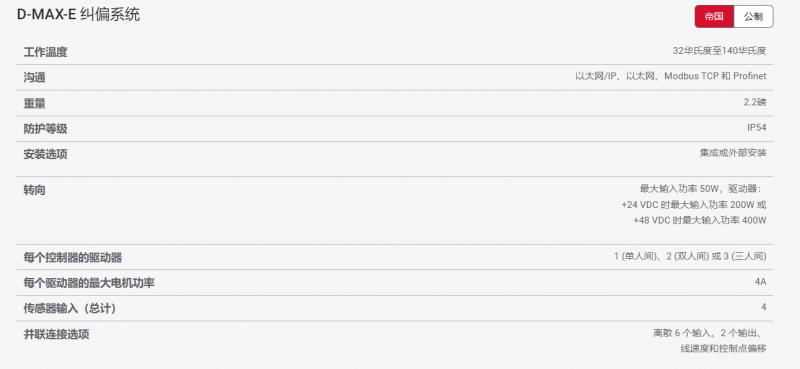Click the +48 VDC 时最大输入功率 400W line
The height and width of the screenshot is (369, 800).
[x=700, y=220]
